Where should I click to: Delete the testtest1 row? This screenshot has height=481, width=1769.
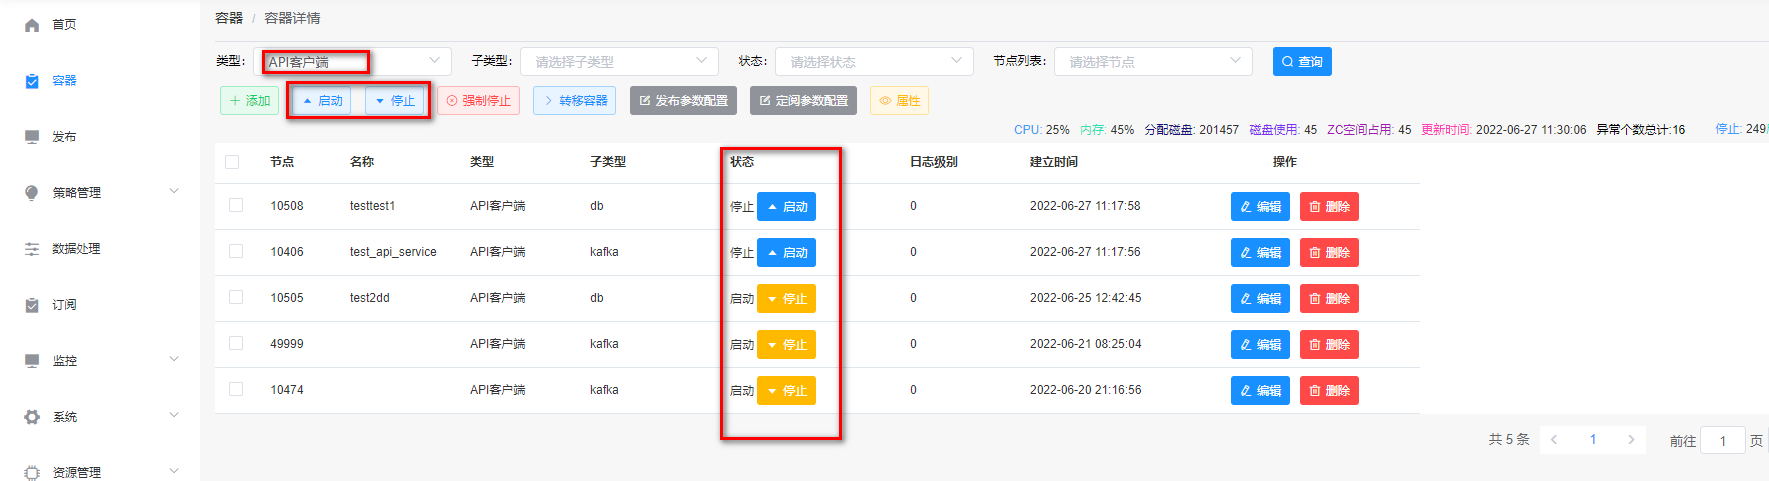(x=1328, y=207)
